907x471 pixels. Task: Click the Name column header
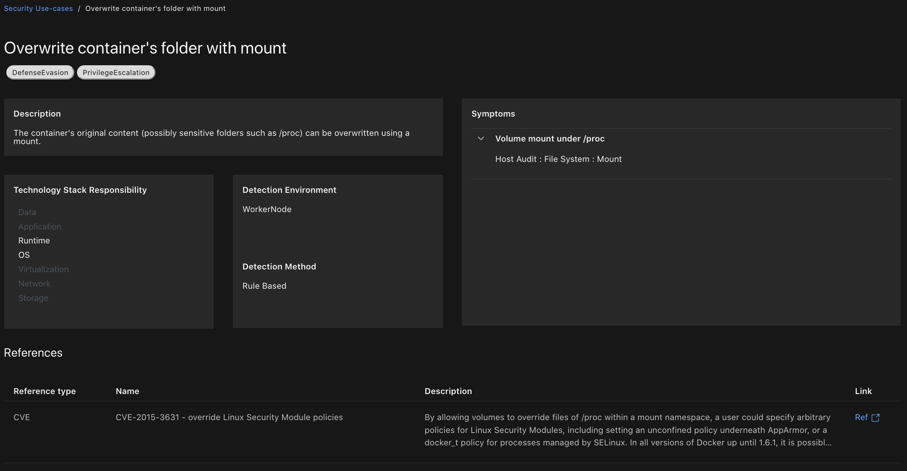pos(127,391)
